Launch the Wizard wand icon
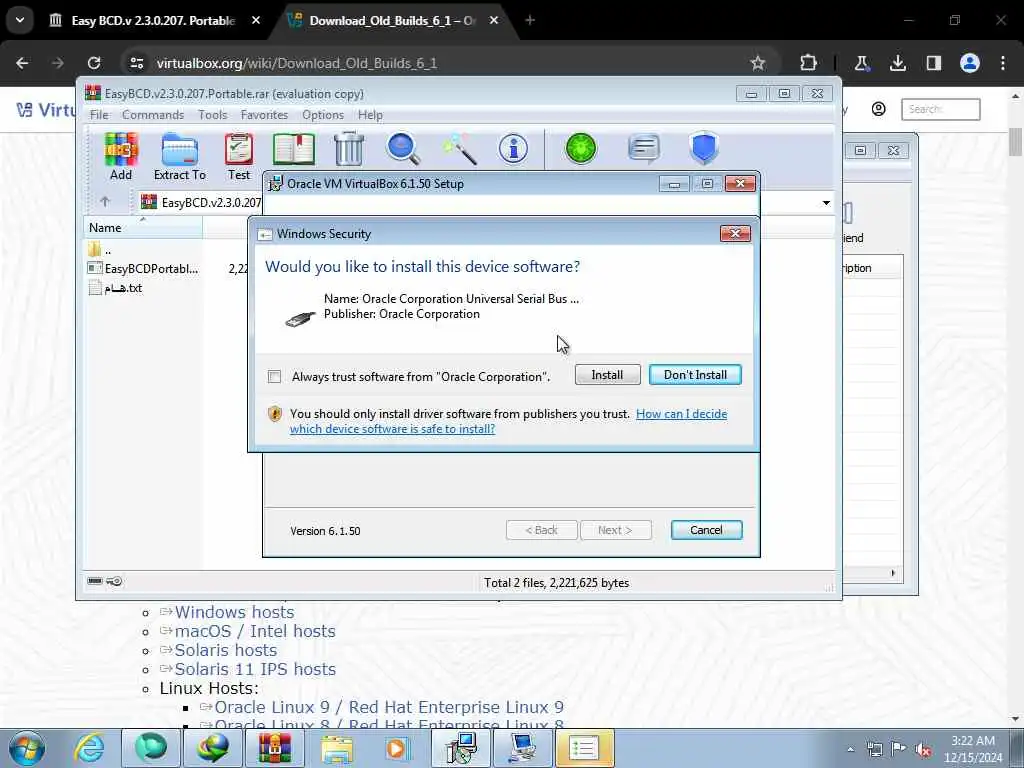This screenshot has width=1024, height=768. click(x=459, y=150)
